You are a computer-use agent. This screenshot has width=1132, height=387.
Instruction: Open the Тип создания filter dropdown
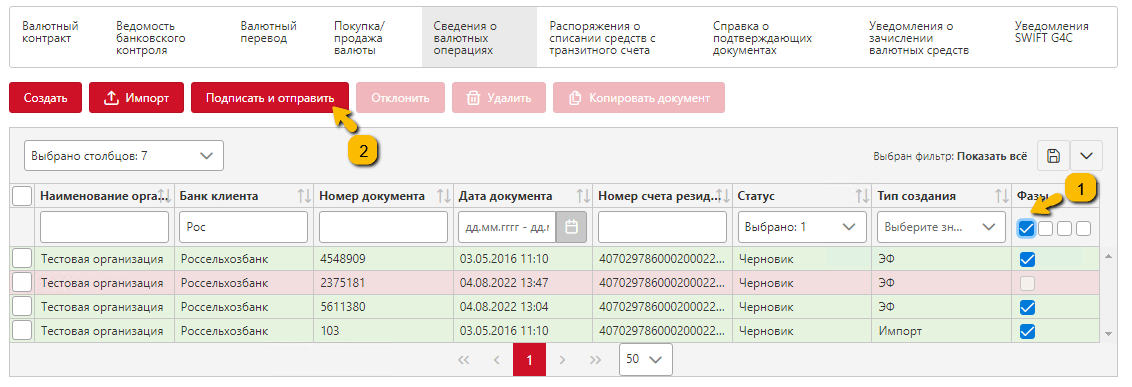[941, 227]
